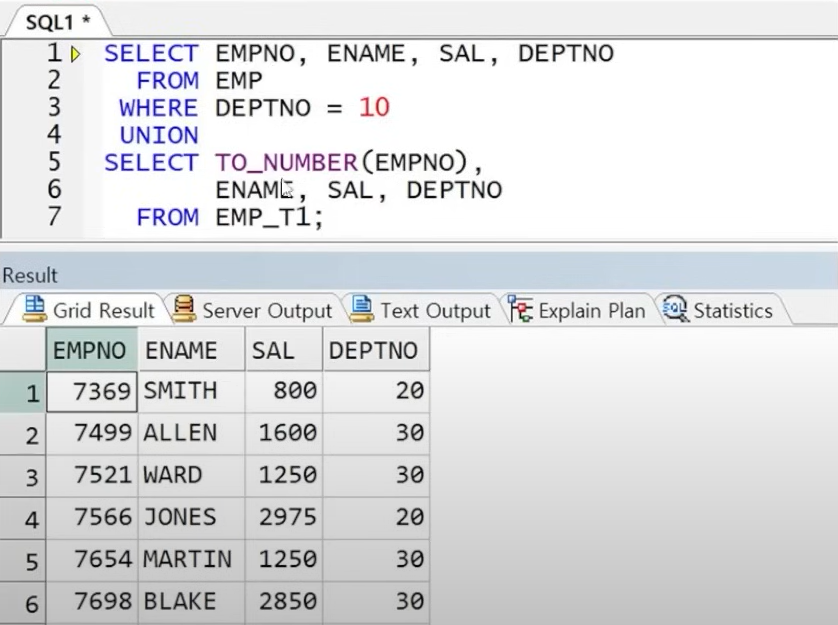Select the ENAME column header
Image resolution: width=838 pixels, height=625 pixels.
coord(191,350)
